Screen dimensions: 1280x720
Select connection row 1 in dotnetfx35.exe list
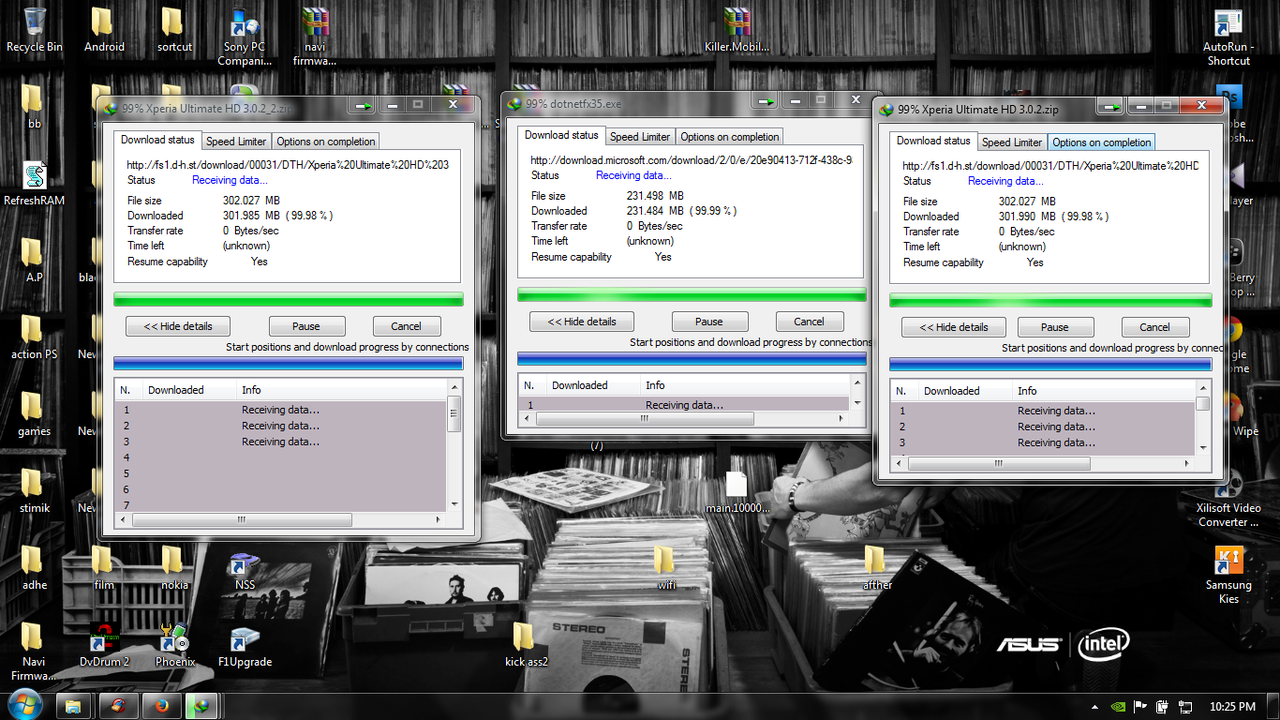(x=684, y=405)
